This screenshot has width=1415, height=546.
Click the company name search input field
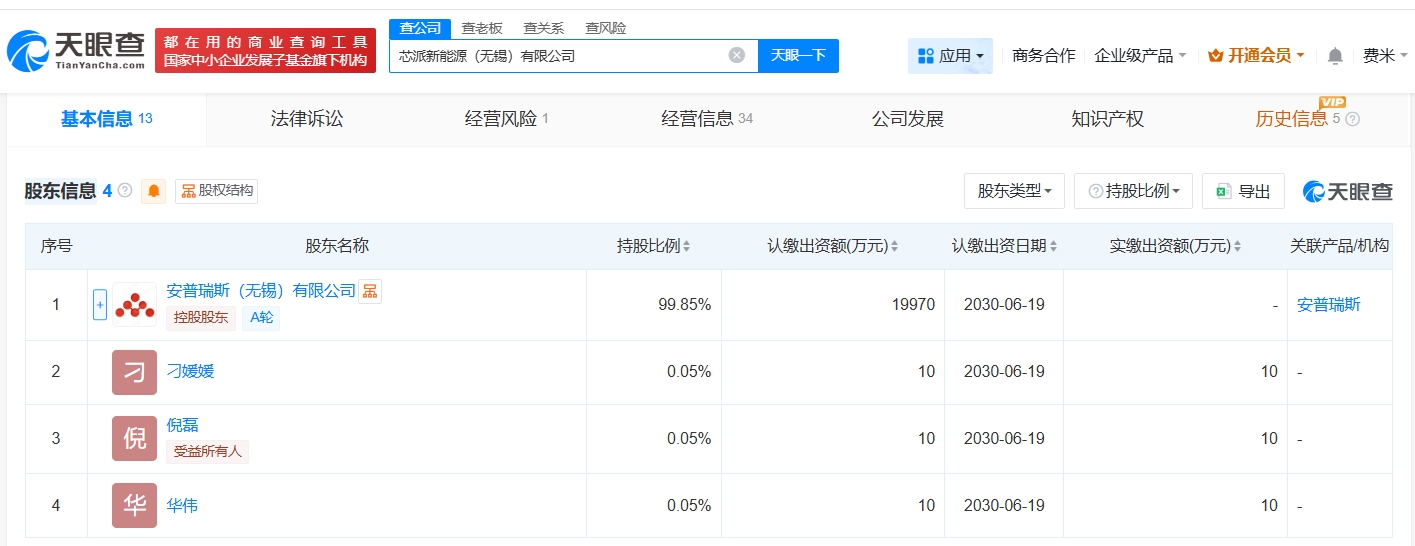coord(555,56)
